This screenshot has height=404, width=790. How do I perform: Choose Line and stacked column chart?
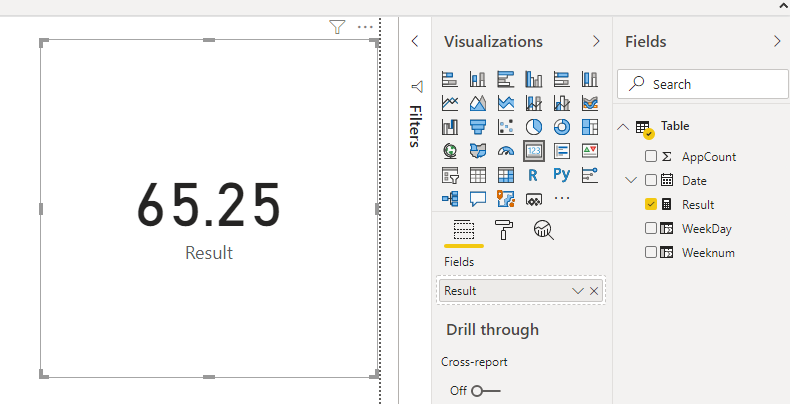pos(534,103)
